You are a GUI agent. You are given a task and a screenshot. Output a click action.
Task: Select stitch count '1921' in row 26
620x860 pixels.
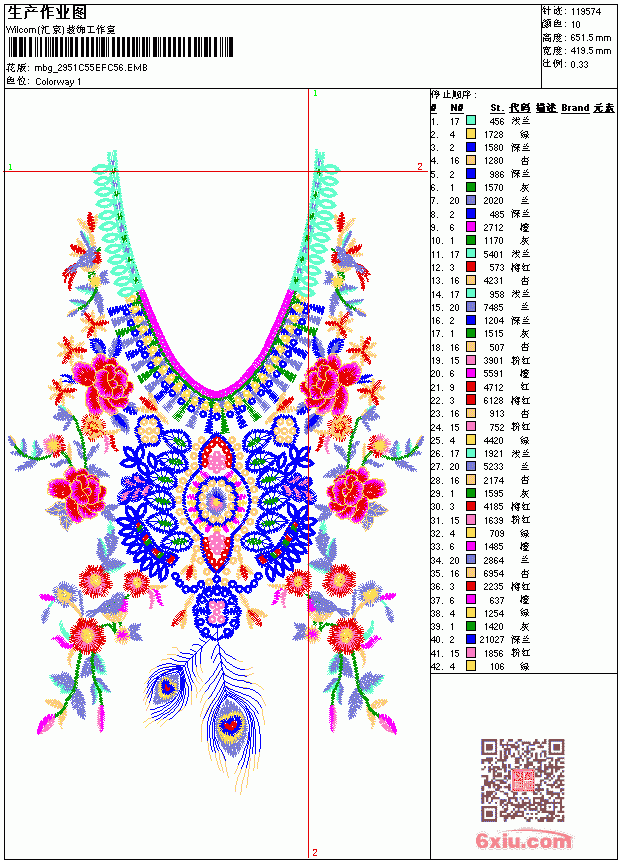coord(494,454)
